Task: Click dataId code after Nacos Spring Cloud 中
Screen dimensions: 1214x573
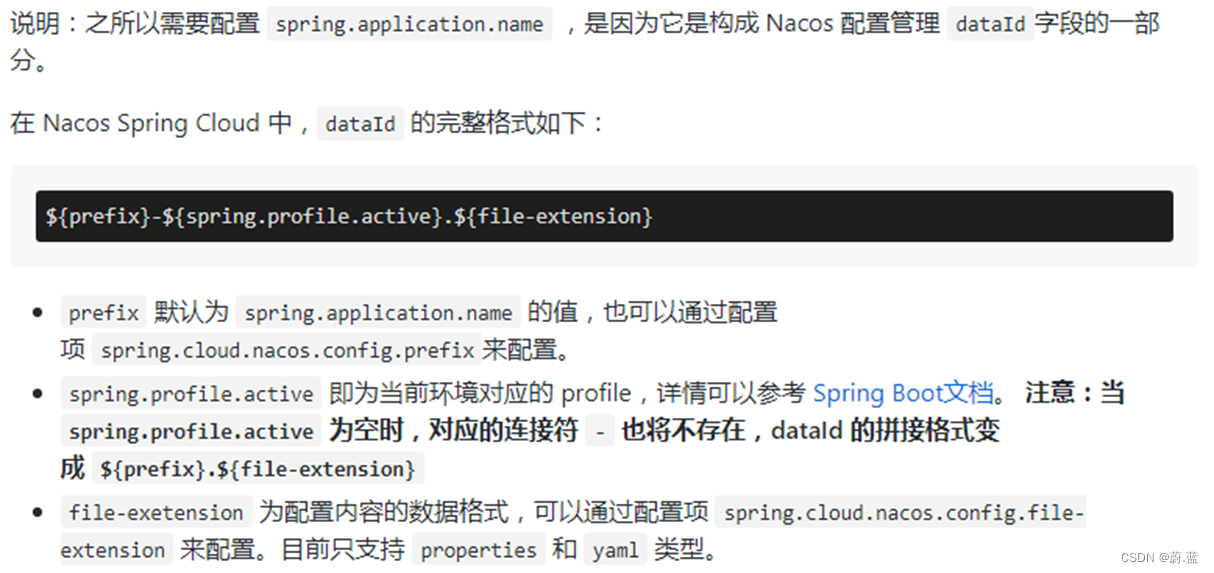Action: coord(360,125)
